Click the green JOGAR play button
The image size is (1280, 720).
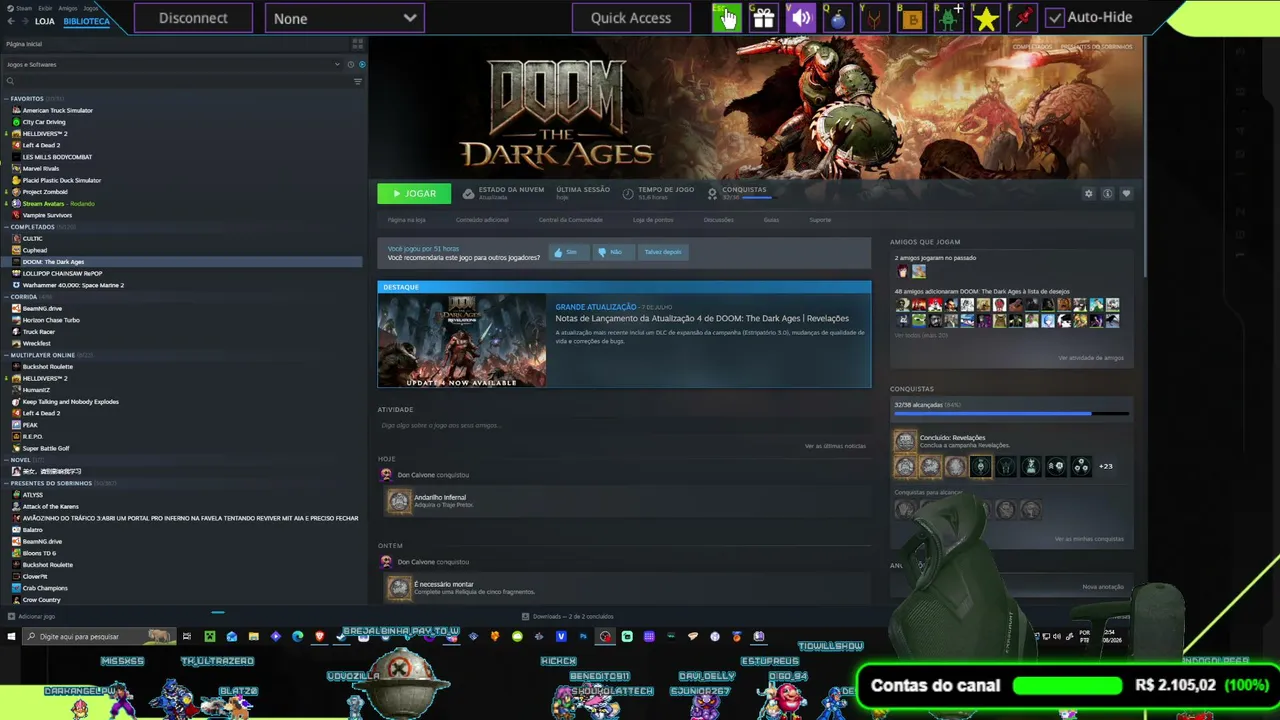[x=414, y=194]
